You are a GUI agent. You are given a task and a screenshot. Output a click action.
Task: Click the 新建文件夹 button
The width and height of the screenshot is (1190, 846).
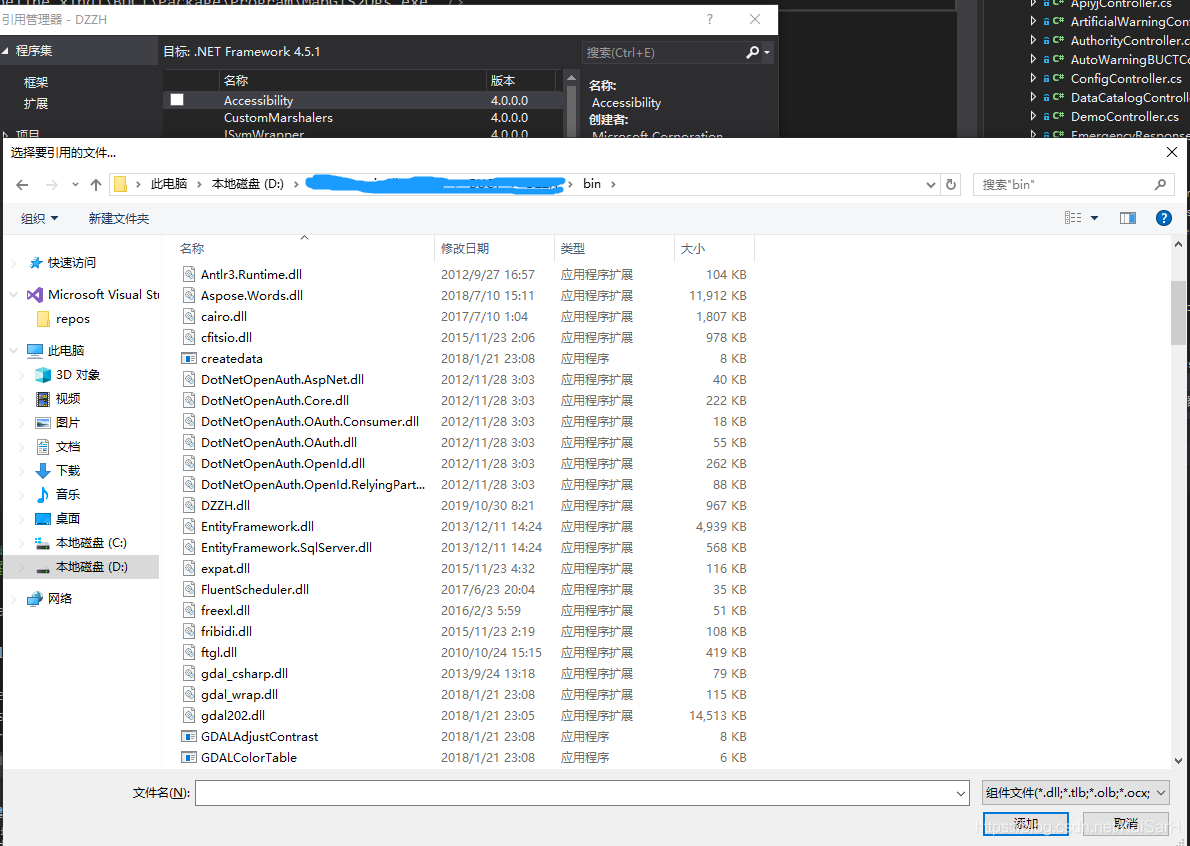coord(119,219)
